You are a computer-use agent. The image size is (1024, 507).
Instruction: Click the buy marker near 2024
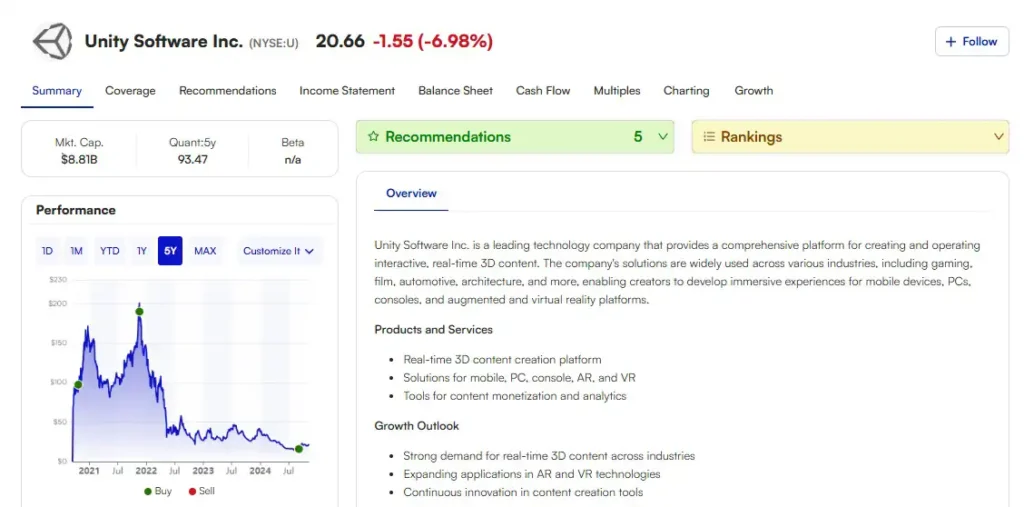click(x=299, y=449)
